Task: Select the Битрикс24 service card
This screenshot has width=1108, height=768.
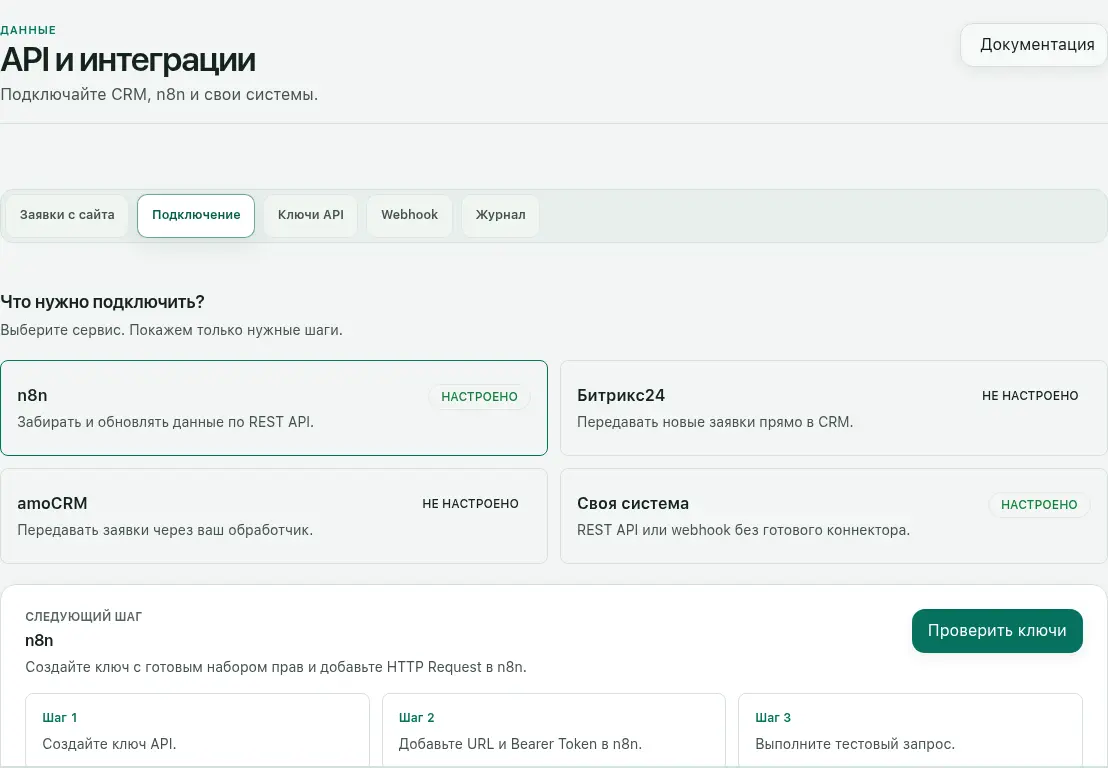Action: [834, 408]
